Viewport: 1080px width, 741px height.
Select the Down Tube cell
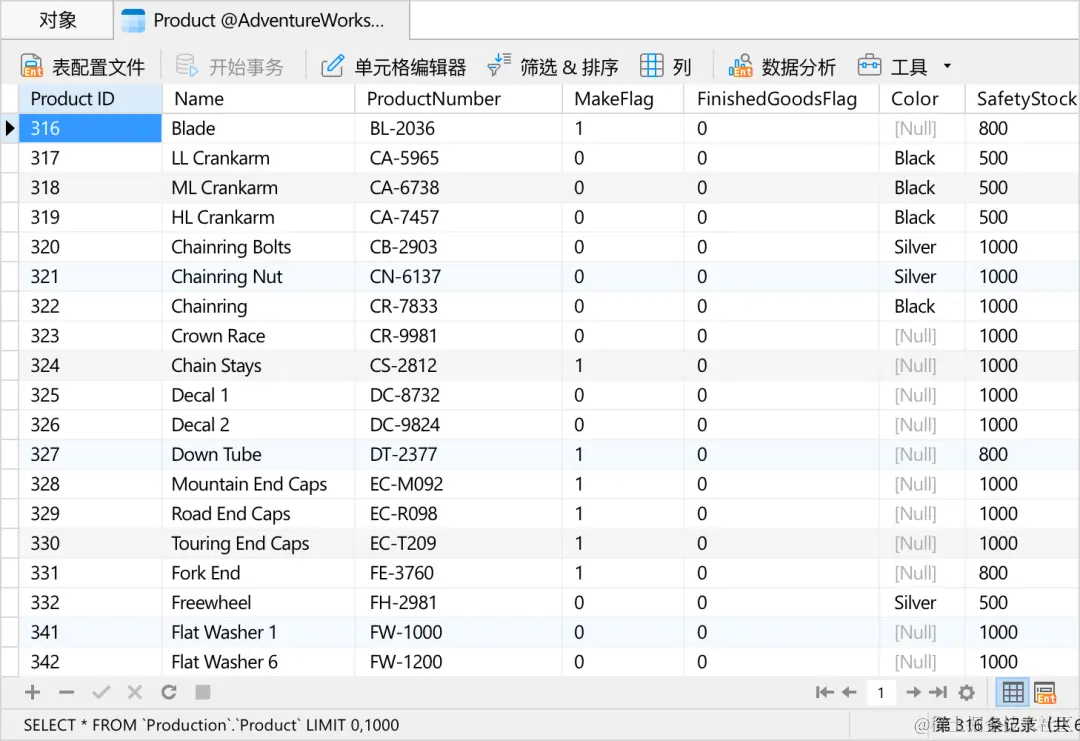[258, 454]
